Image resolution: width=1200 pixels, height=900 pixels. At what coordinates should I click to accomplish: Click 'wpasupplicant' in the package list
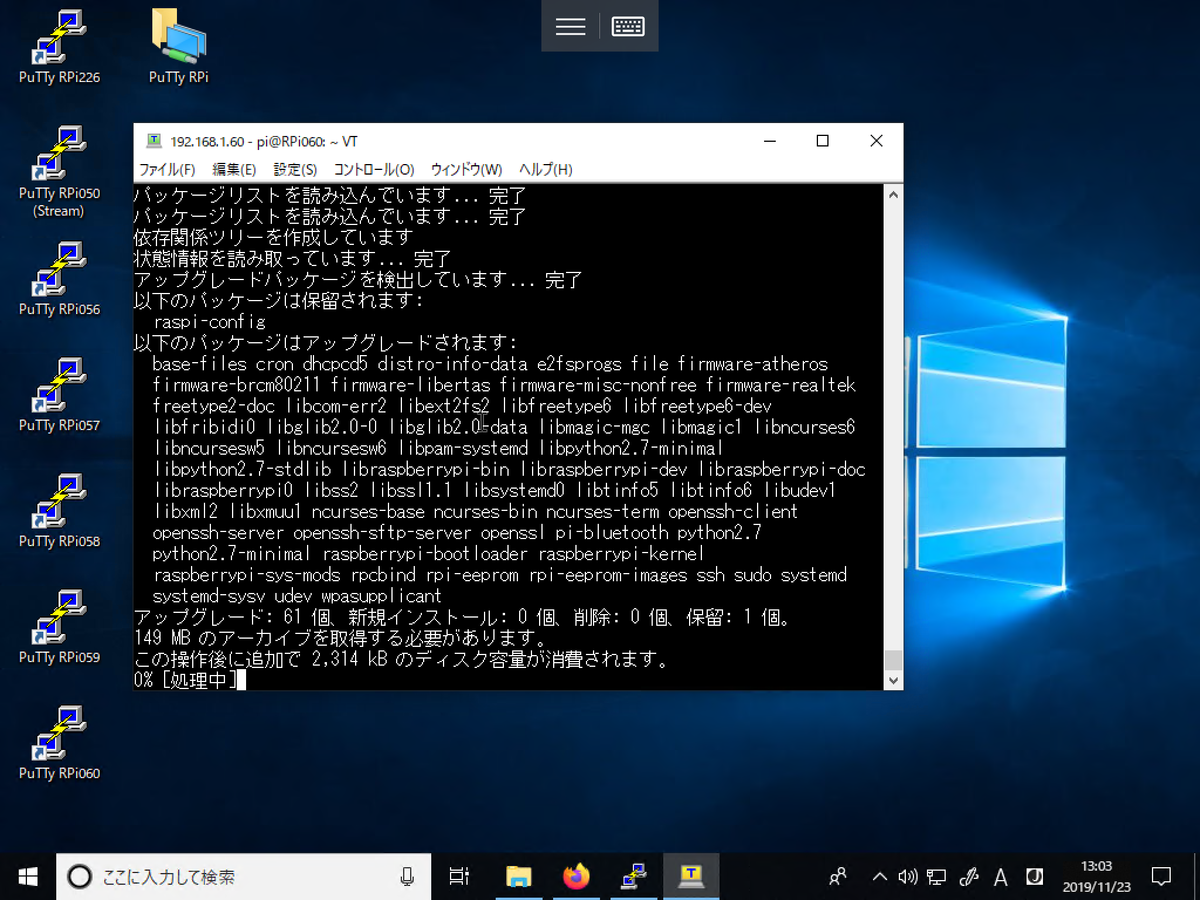381,595
